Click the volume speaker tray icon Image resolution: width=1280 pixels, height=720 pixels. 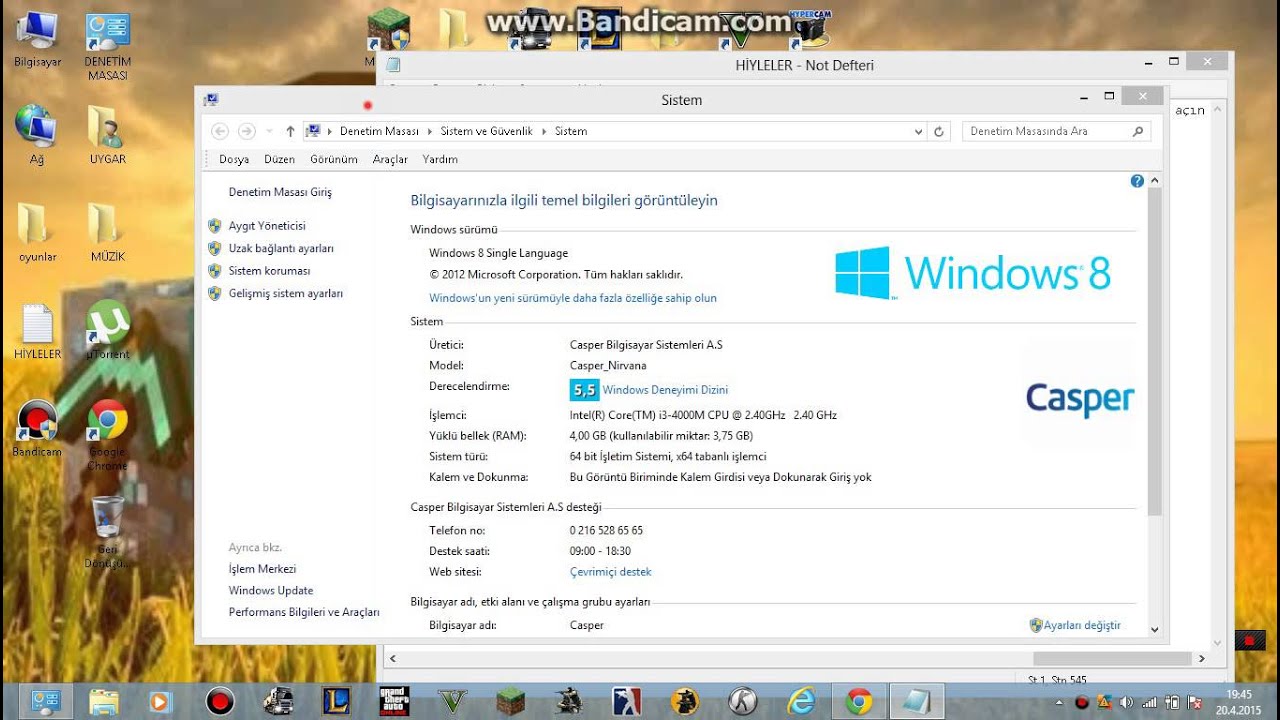click(1126, 702)
